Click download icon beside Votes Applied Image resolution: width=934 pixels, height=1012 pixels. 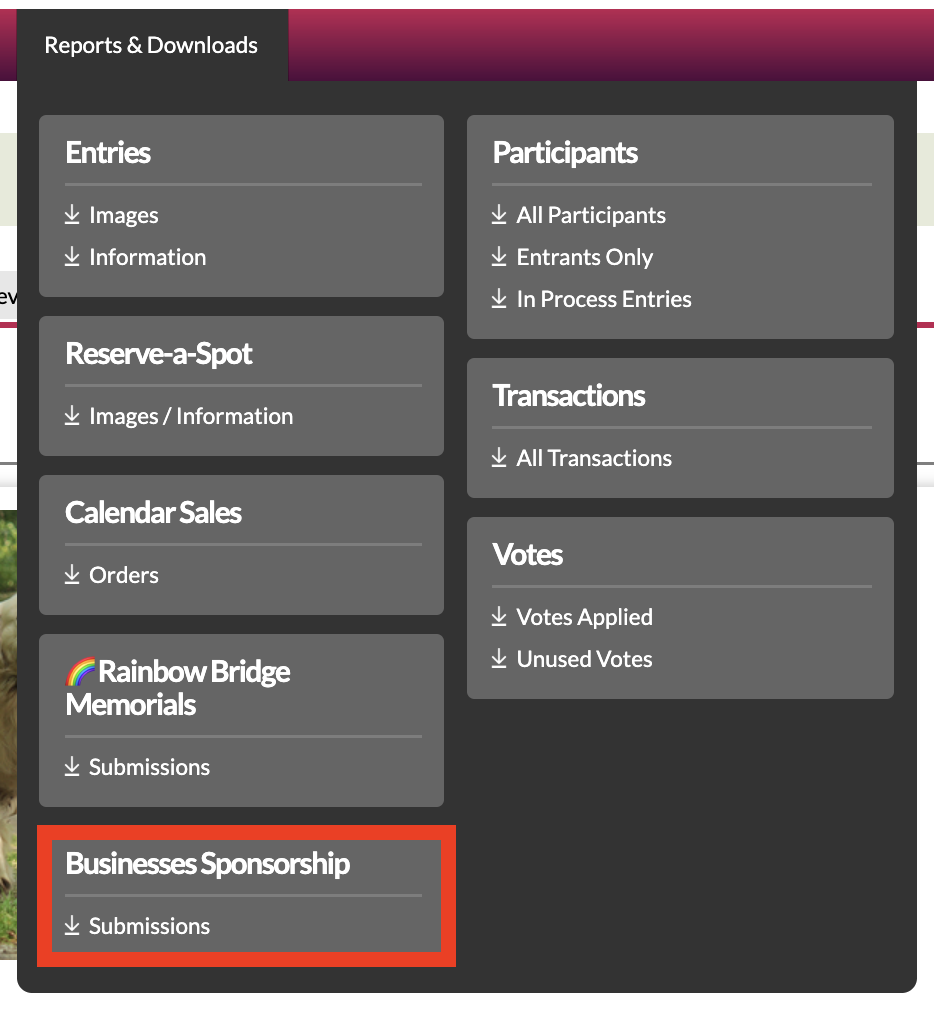pos(499,617)
